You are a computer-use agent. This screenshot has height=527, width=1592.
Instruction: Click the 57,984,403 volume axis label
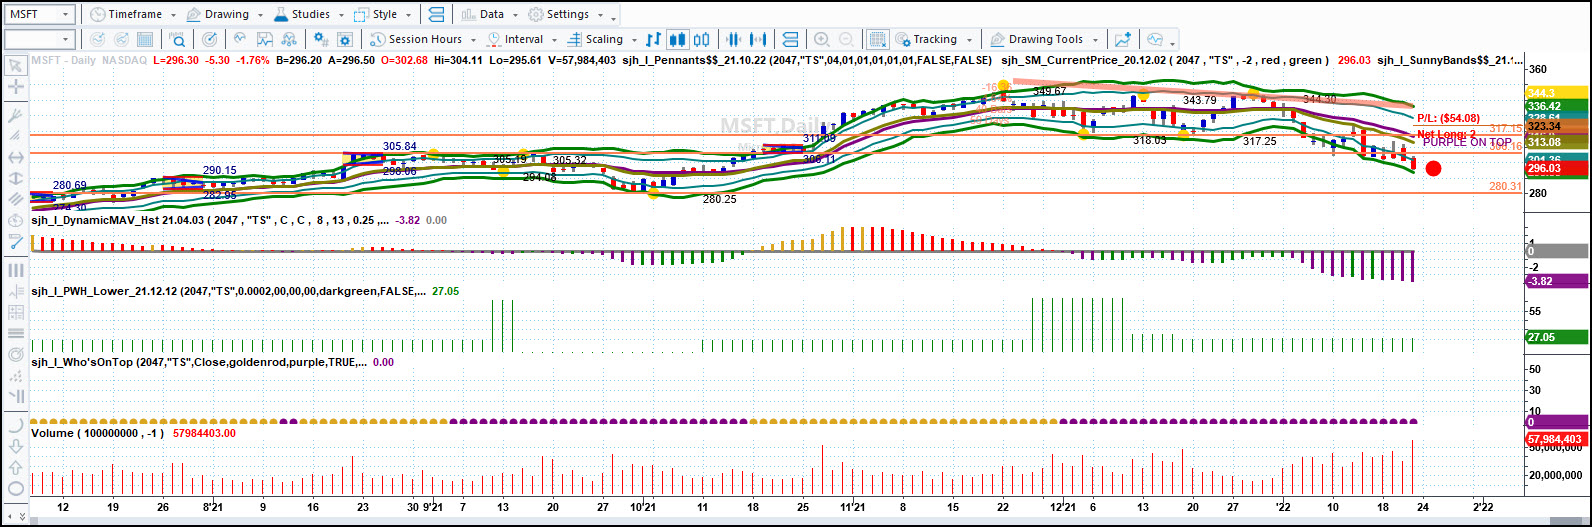[x=1554, y=439]
